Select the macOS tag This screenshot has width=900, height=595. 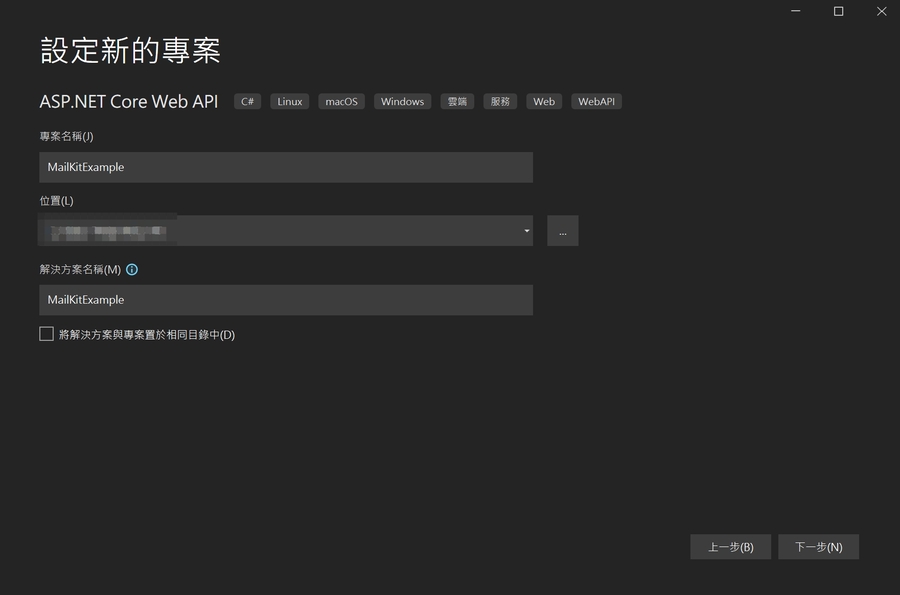tap(341, 101)
